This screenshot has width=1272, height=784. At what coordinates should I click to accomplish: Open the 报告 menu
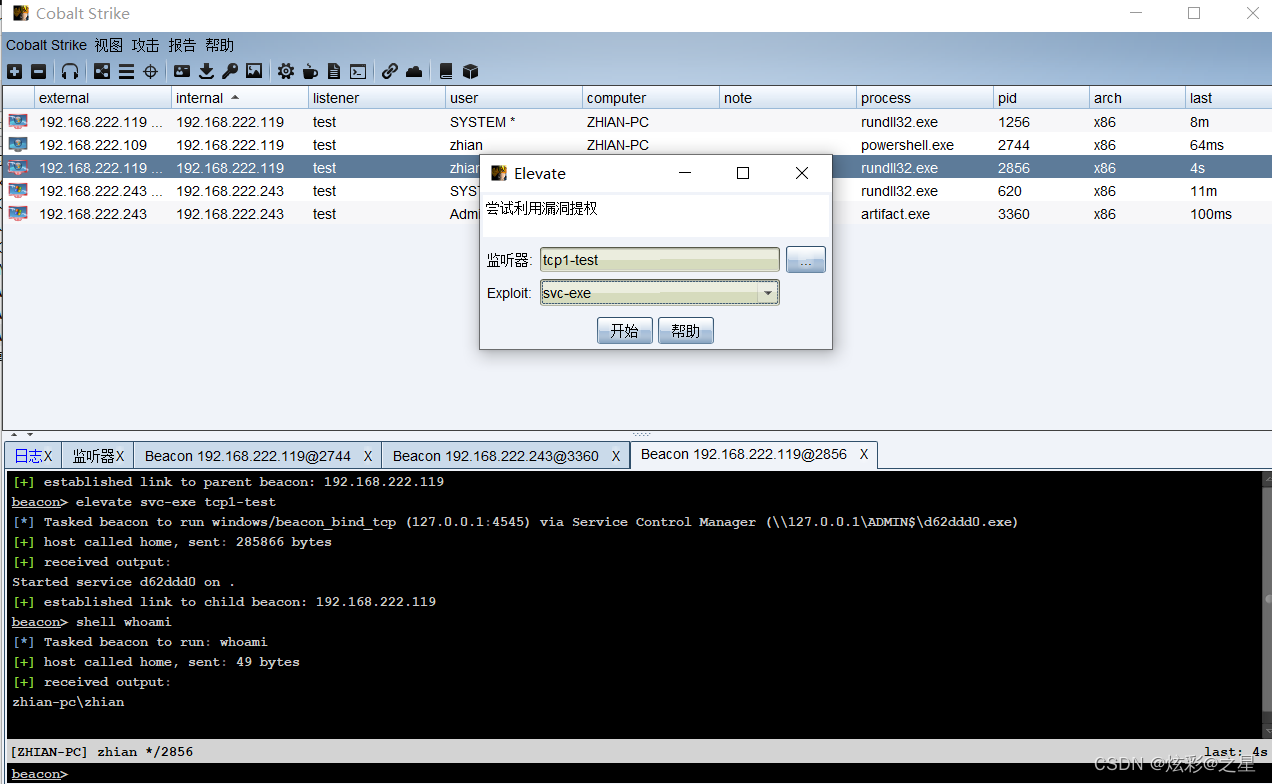182,45
